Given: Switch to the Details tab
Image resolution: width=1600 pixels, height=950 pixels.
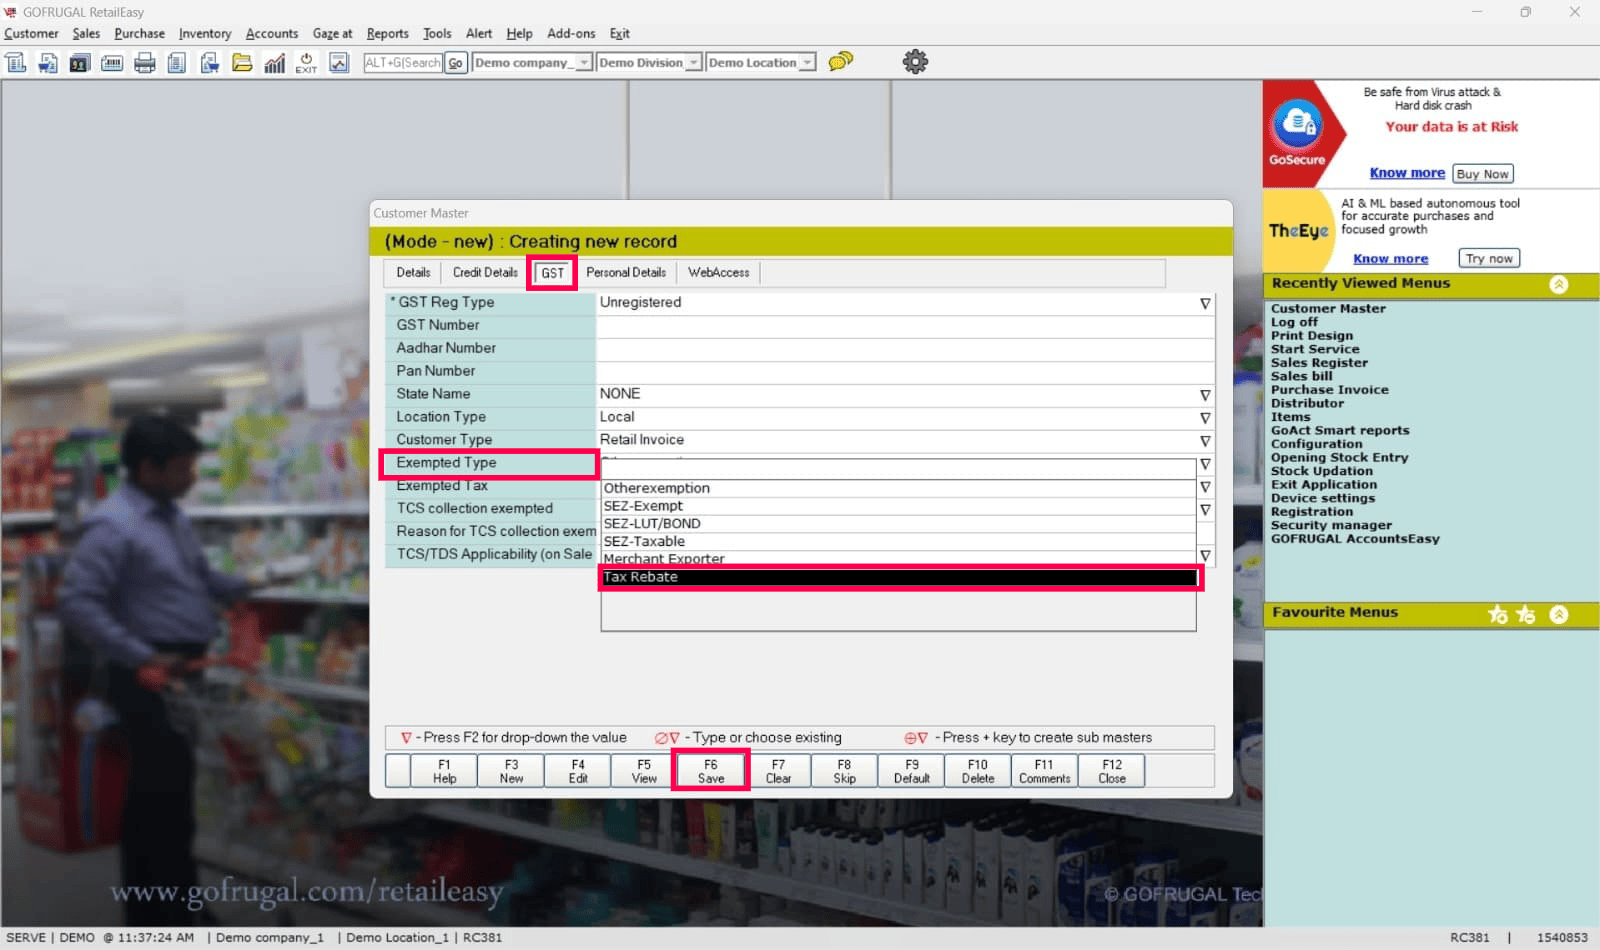Looking at the screenshot, I should click(x=413, y=273).
